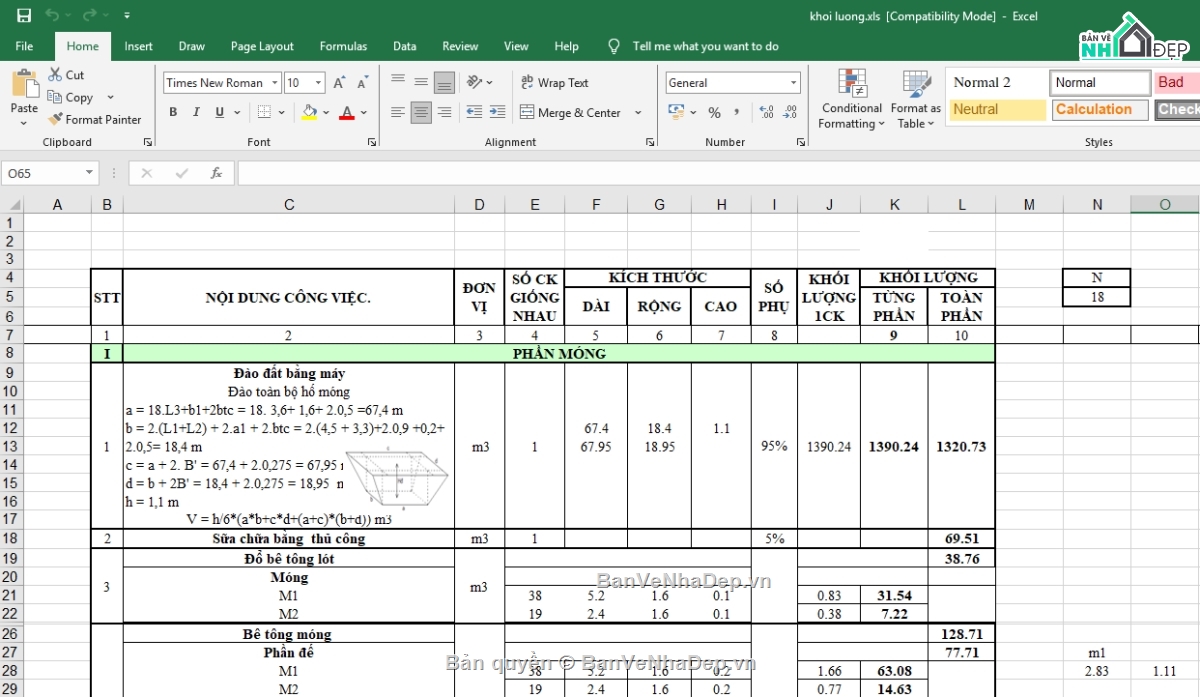Click the Increase Font Size icon

(x=339, y=83)
